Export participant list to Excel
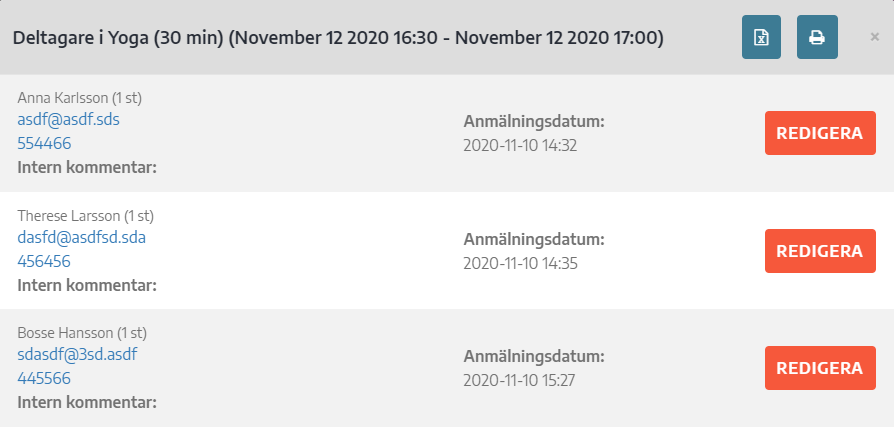The width and height of the screenshot is (894, 427). (x=761, y=37)
